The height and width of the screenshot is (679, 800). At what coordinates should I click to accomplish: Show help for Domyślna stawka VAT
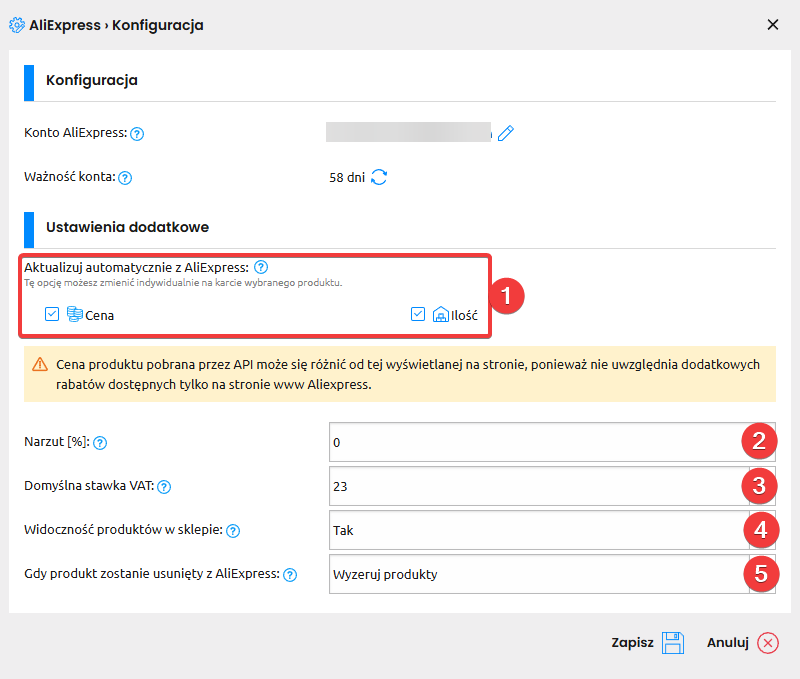point(164,487)
